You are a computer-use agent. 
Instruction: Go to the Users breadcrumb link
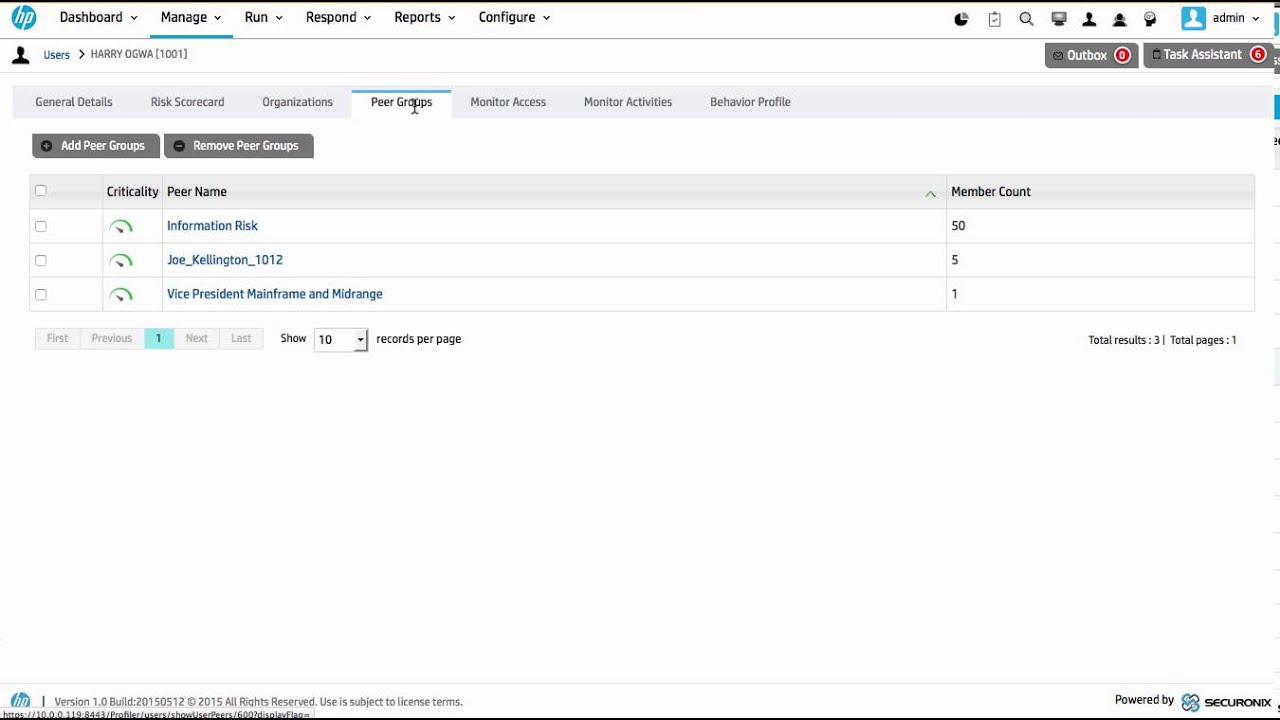pos(56,55)
